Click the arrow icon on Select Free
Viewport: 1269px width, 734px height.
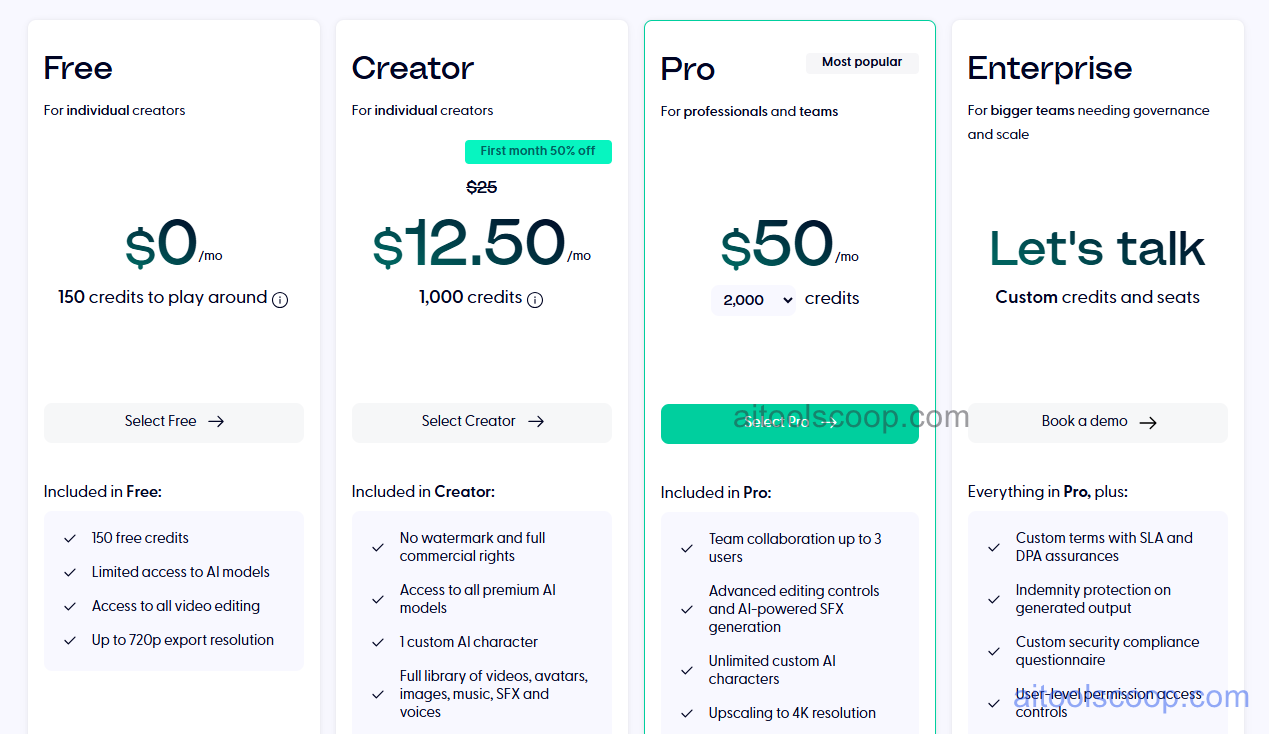pyautogui.click(x=216, y=421)
